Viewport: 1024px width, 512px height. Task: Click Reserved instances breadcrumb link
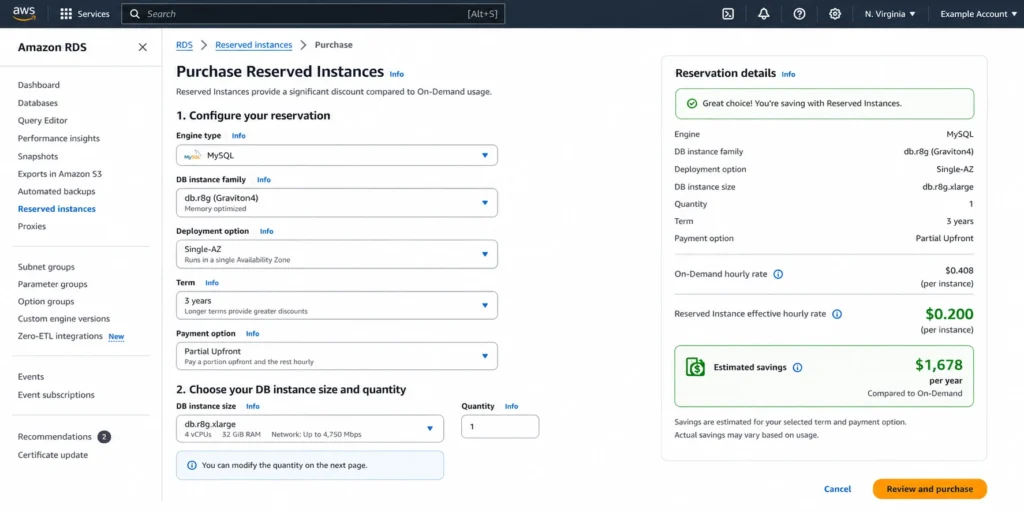click(x=253, y=45)
